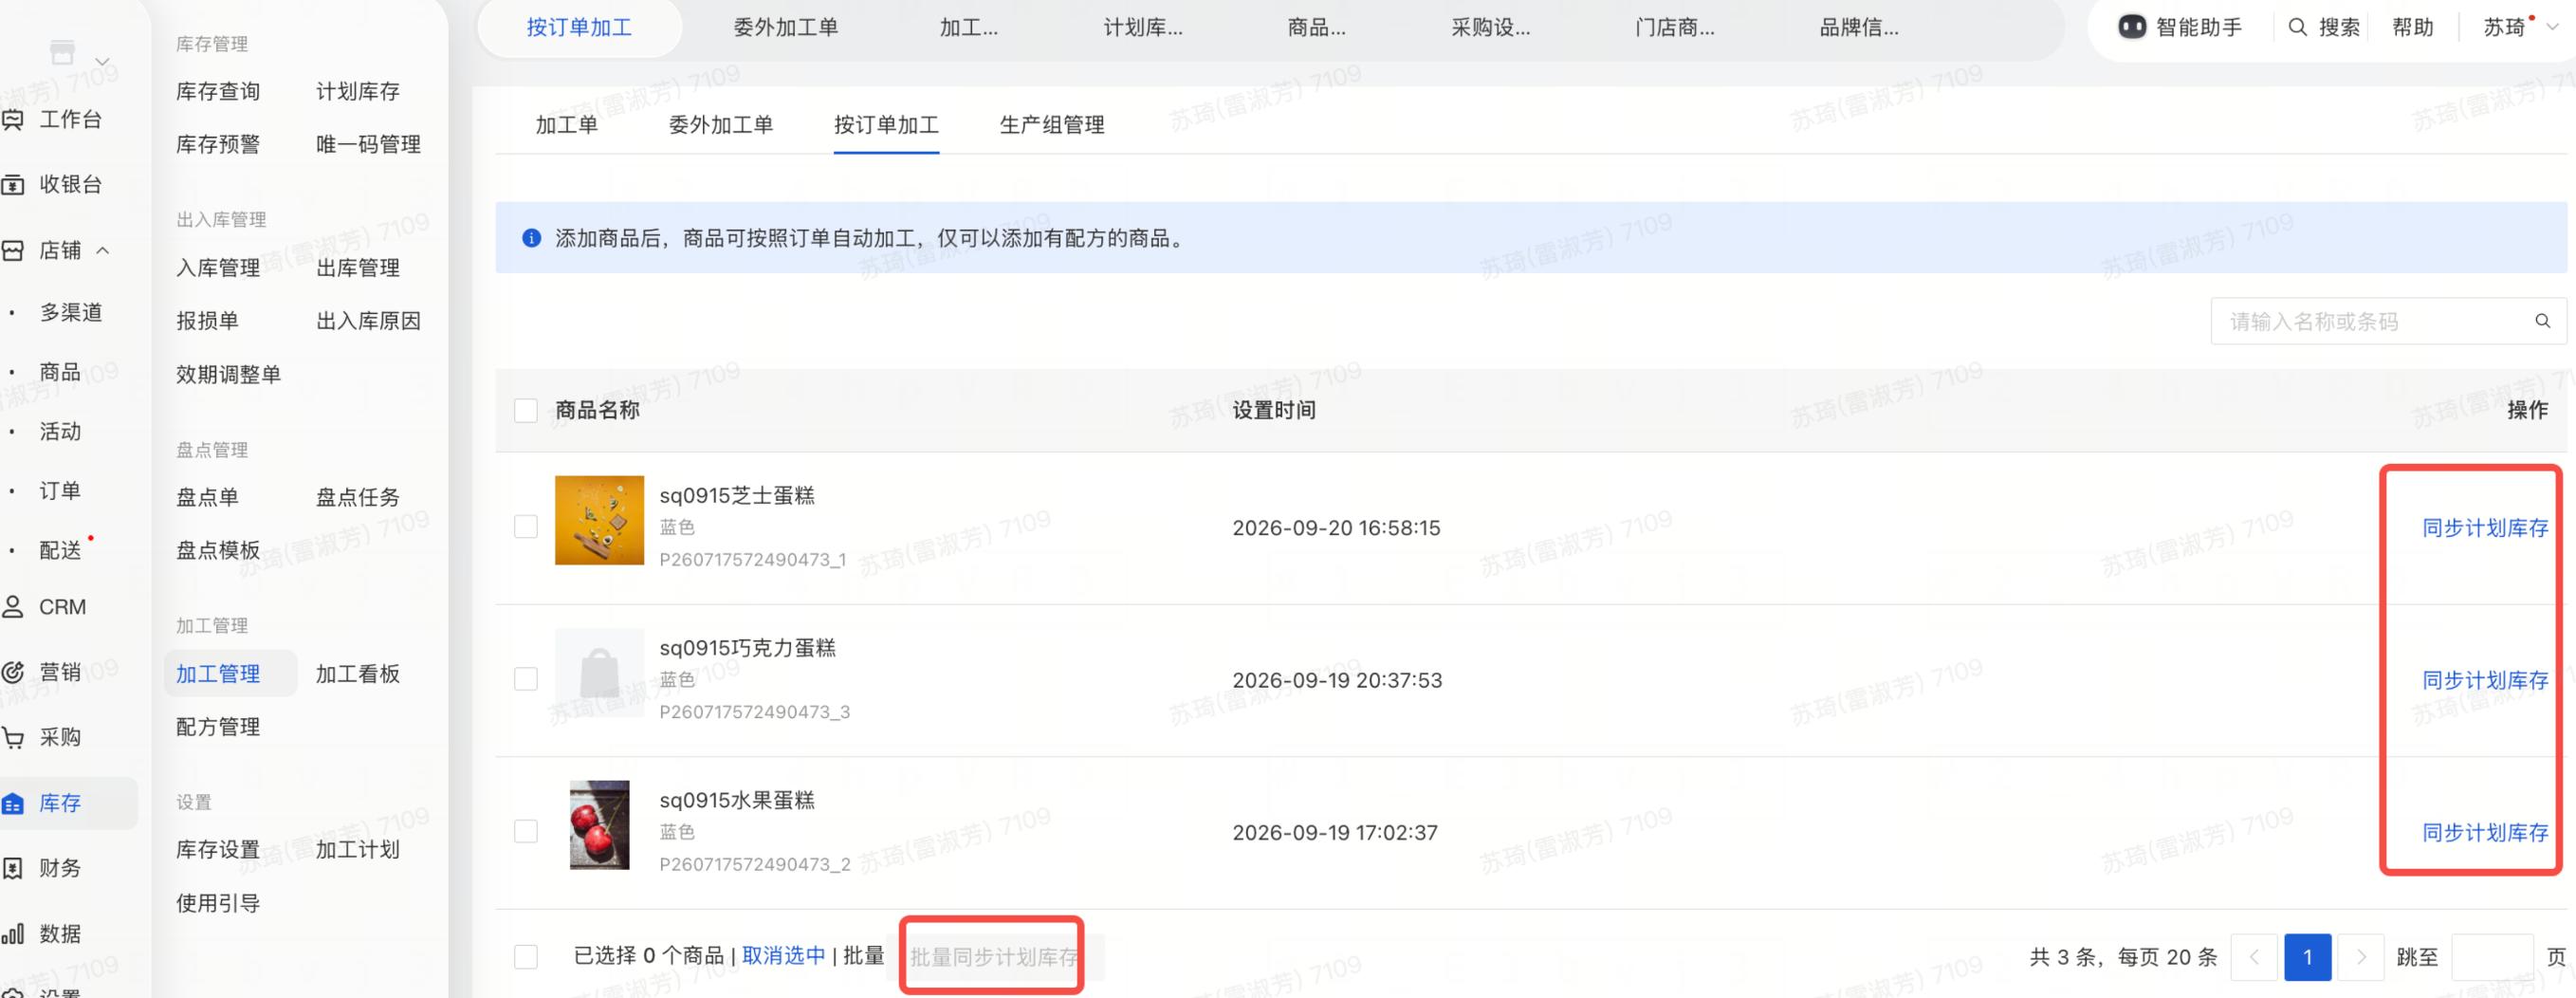Open the CRM person icon
The width and height of the screenshot is (2576, 998).
click(x=13, y=607)
